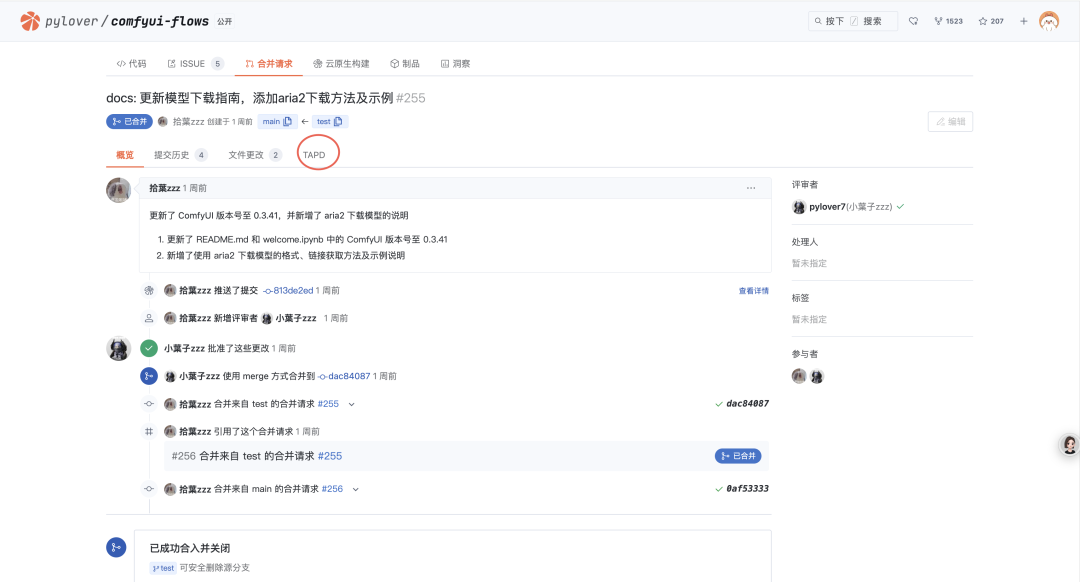
Task: Open the pylover user namespace link
Action: pyautogui.click(x=72, y=21)
